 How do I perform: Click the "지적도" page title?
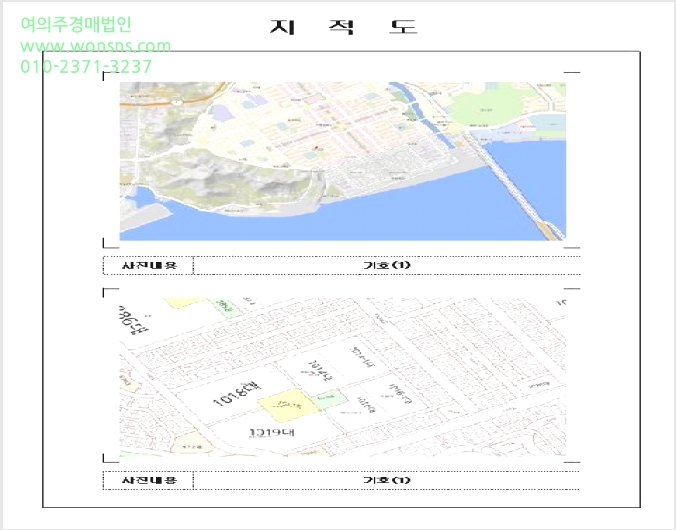tap(344, 27)
